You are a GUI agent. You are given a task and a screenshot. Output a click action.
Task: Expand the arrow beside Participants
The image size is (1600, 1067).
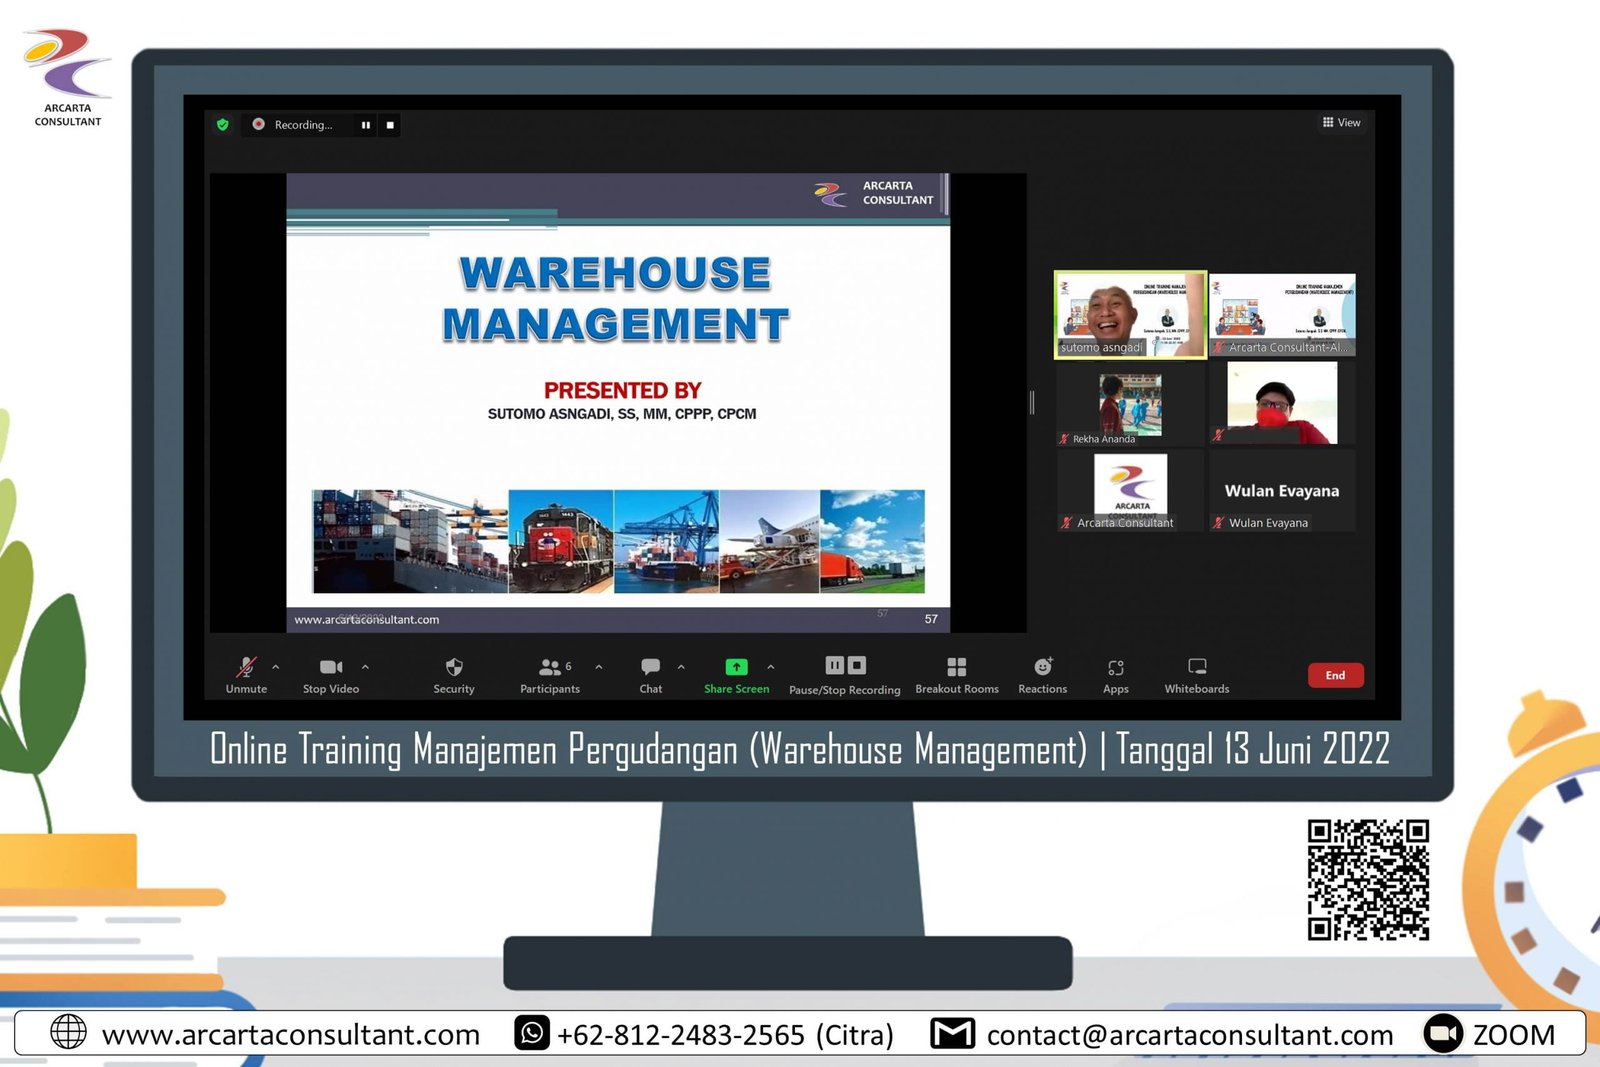599,666
